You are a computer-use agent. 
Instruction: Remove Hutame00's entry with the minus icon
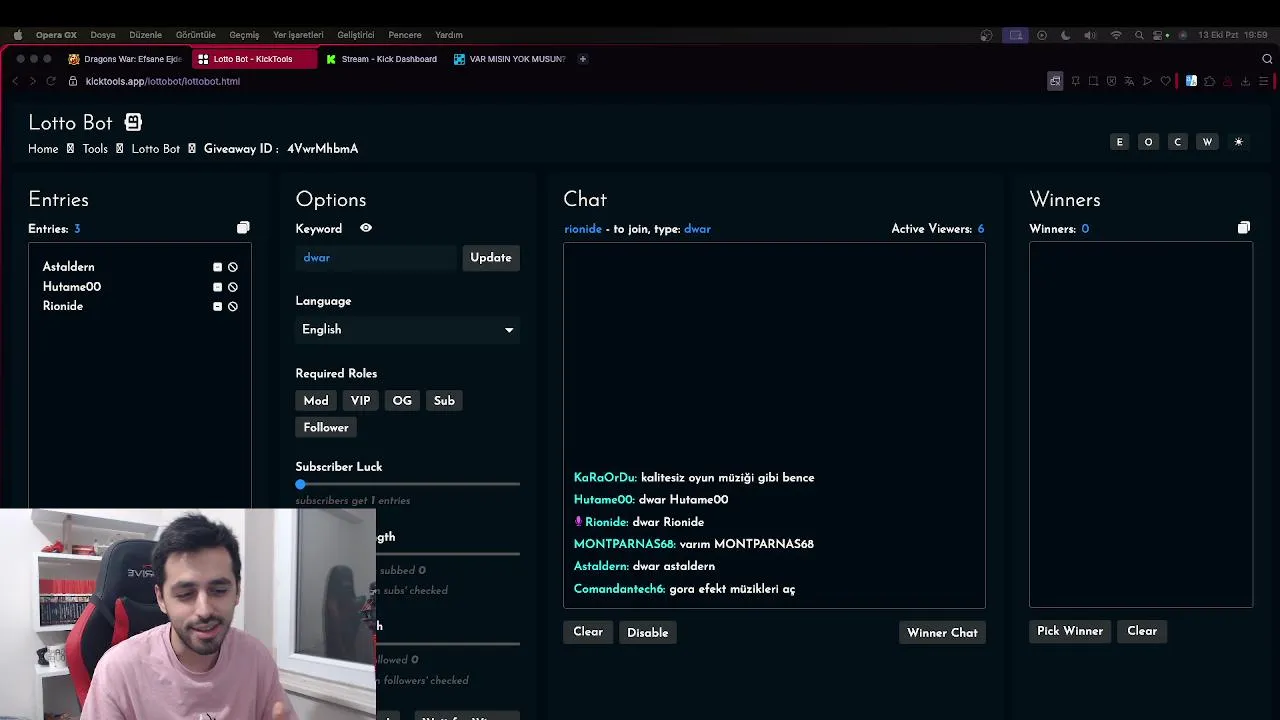(x=217, y=287)
